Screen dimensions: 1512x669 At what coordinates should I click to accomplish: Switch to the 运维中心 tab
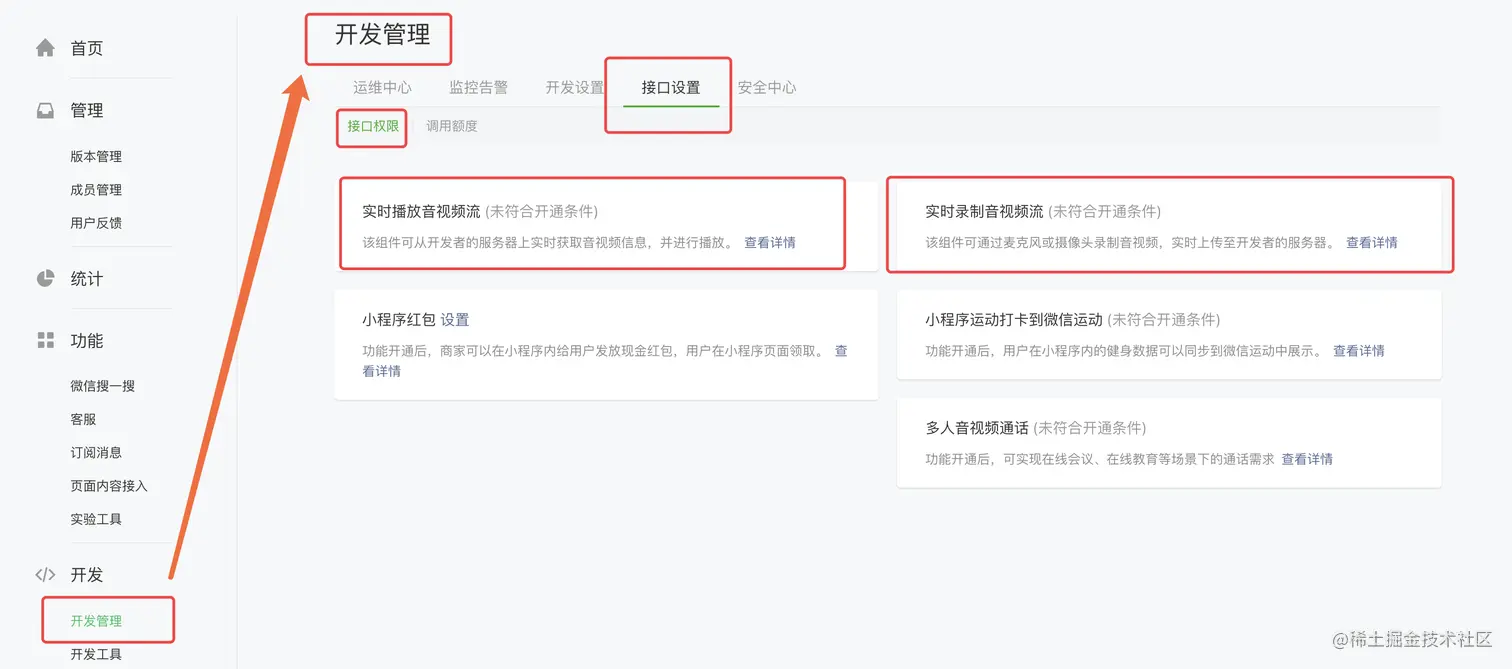382,87
